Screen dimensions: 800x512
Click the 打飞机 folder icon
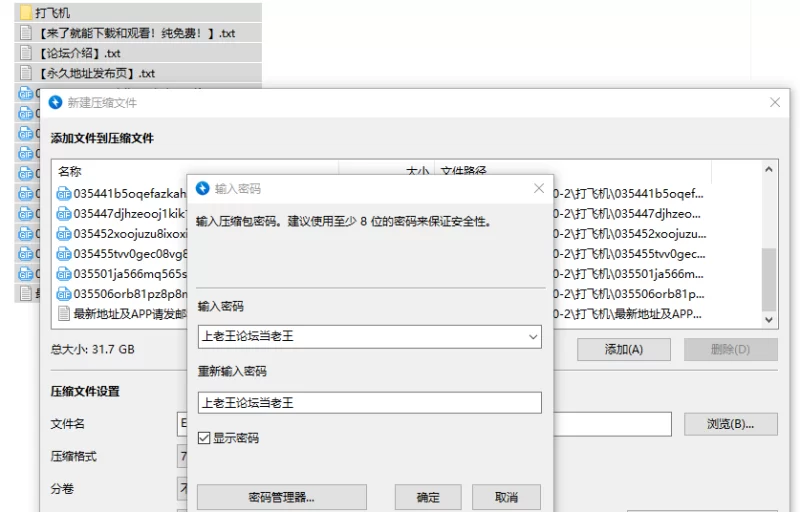tap(26, 12)
